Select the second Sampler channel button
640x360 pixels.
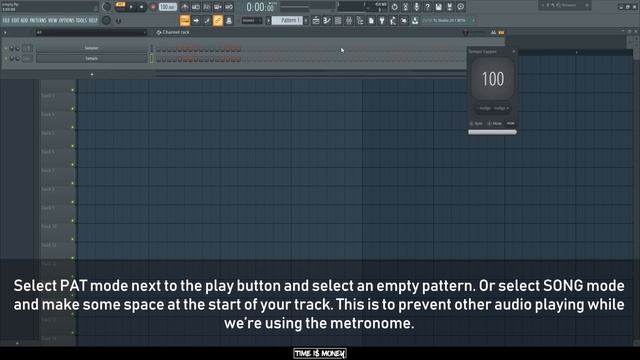click(x=91, y=59)
